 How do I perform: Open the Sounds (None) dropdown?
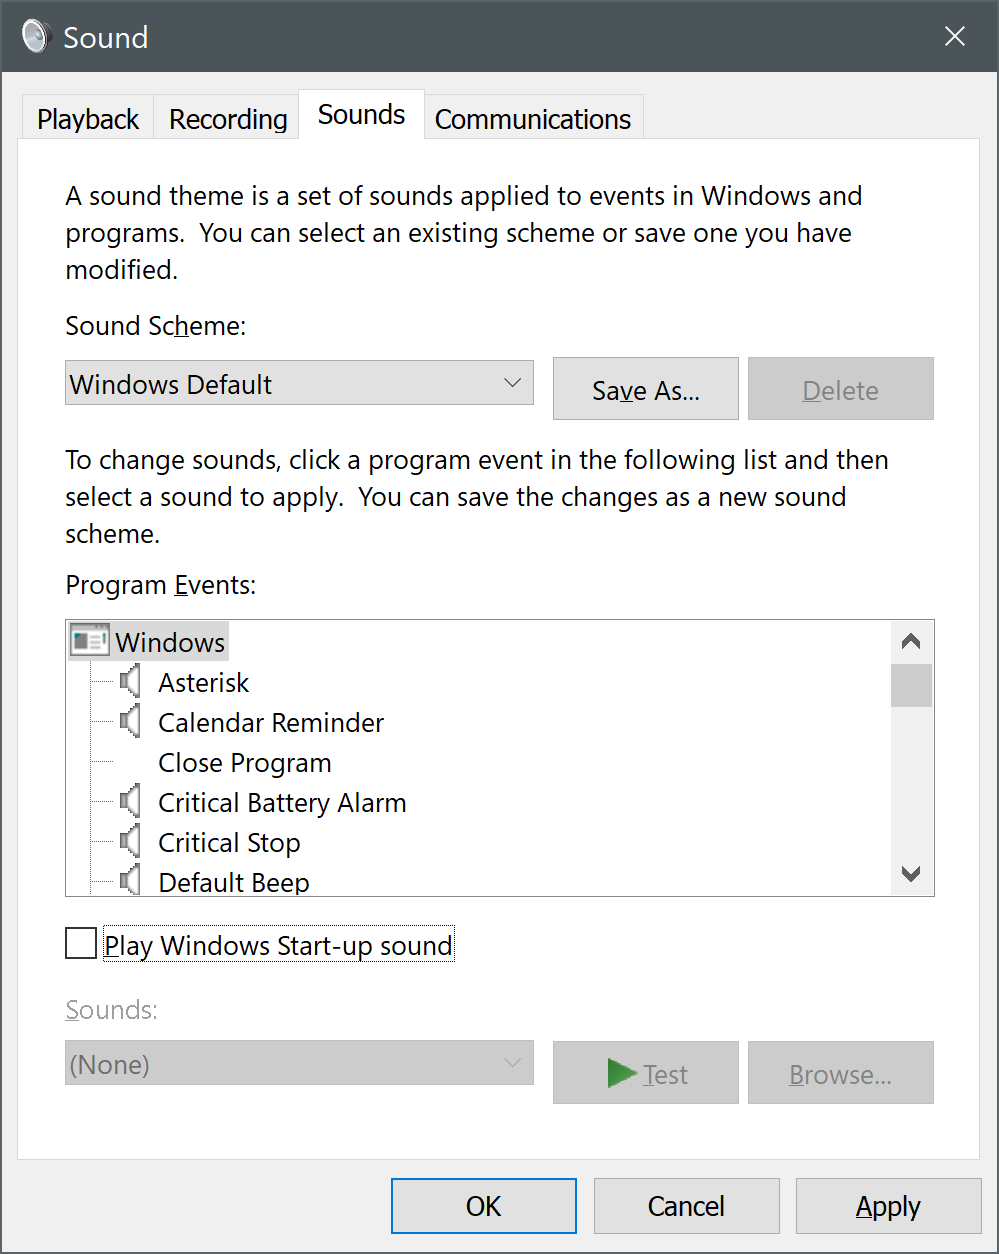(299, 1063)
